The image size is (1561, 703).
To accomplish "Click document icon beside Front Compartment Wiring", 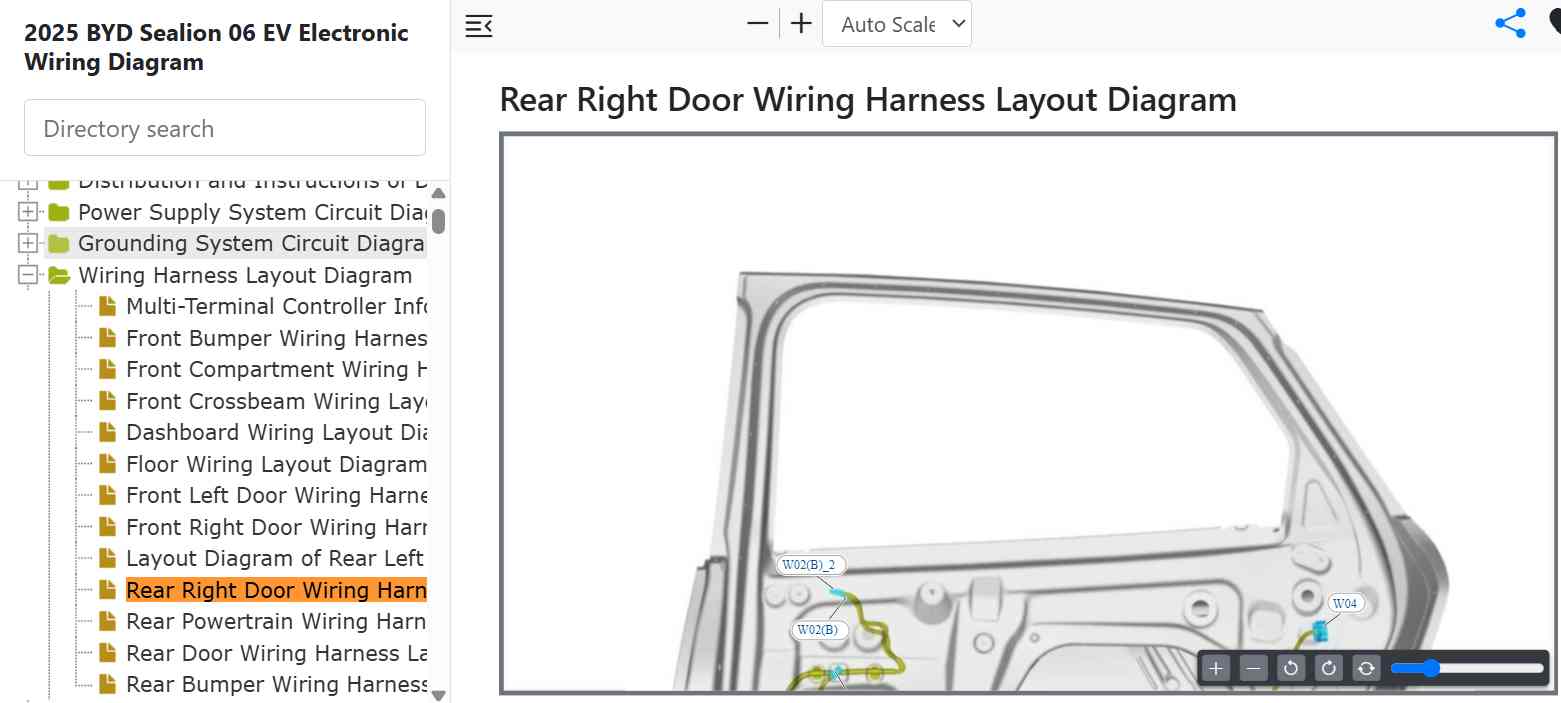I will coord(108,369).
